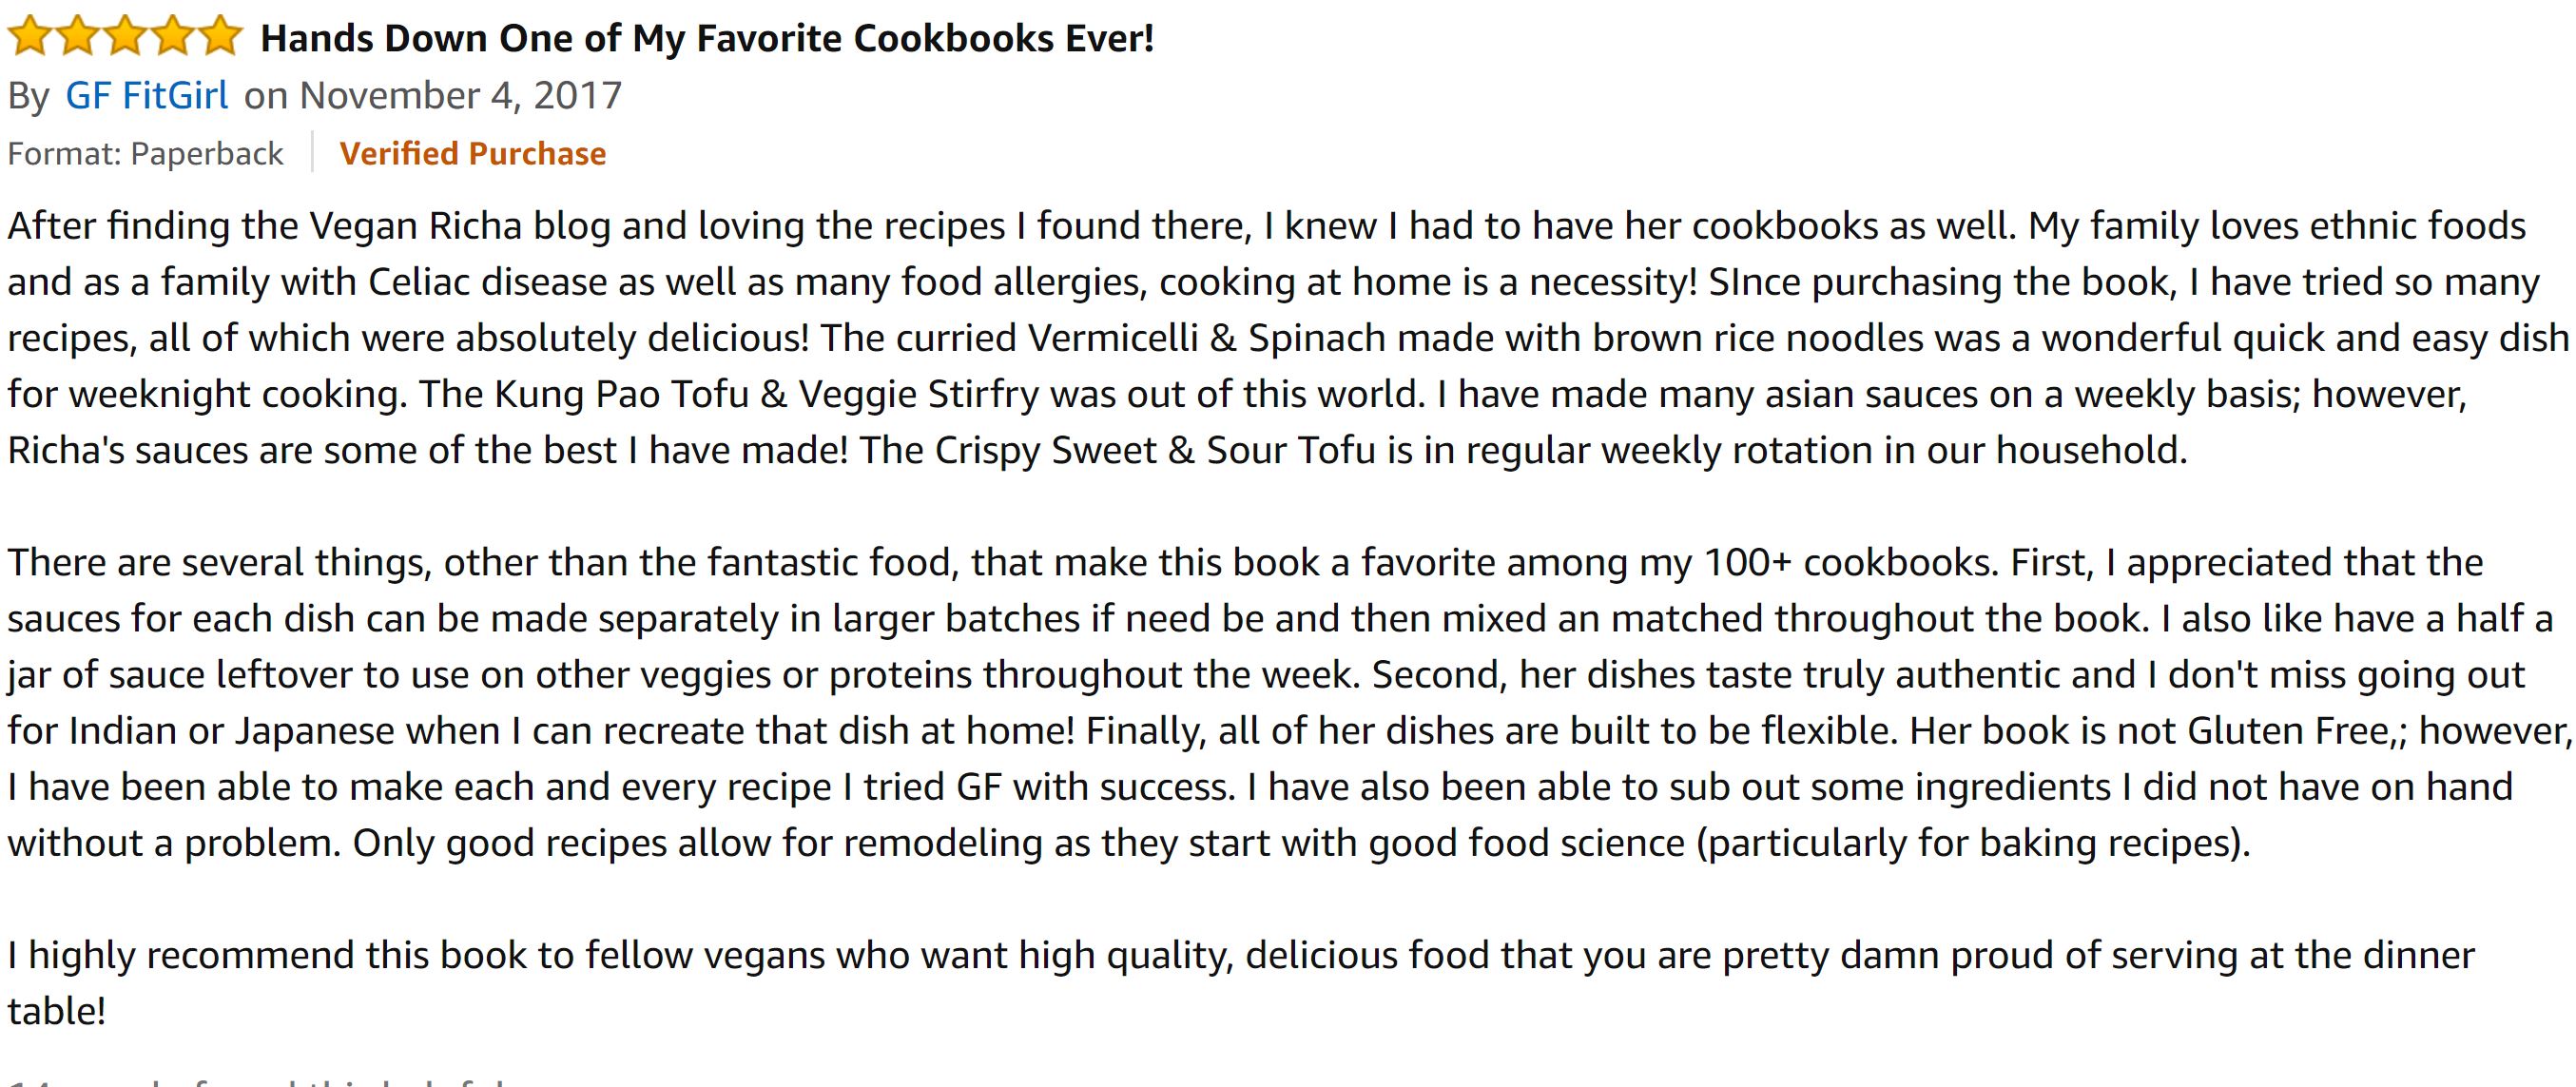
Task: Click the 'Vegan Richa blog' mention
Action: tap(459, 227)
